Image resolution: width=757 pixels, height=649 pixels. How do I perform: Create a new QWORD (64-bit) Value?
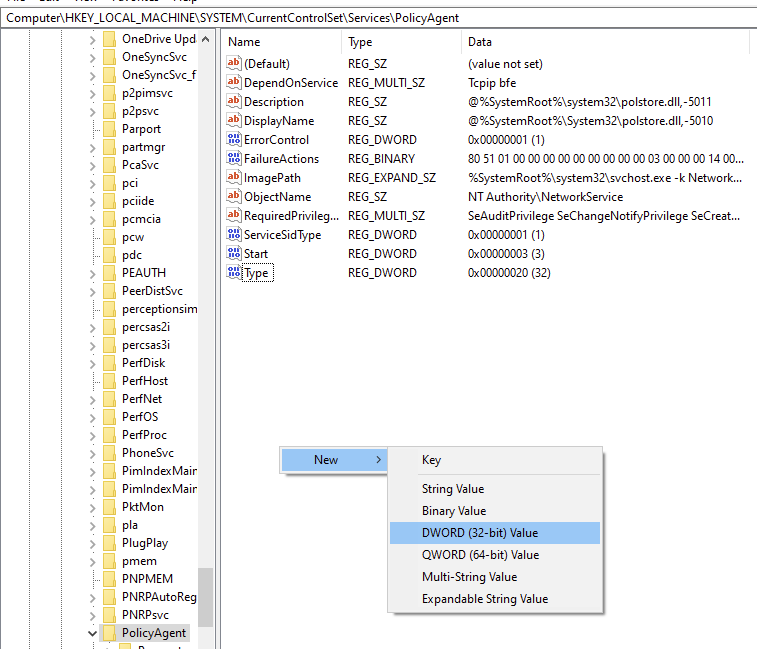point(495,555)
